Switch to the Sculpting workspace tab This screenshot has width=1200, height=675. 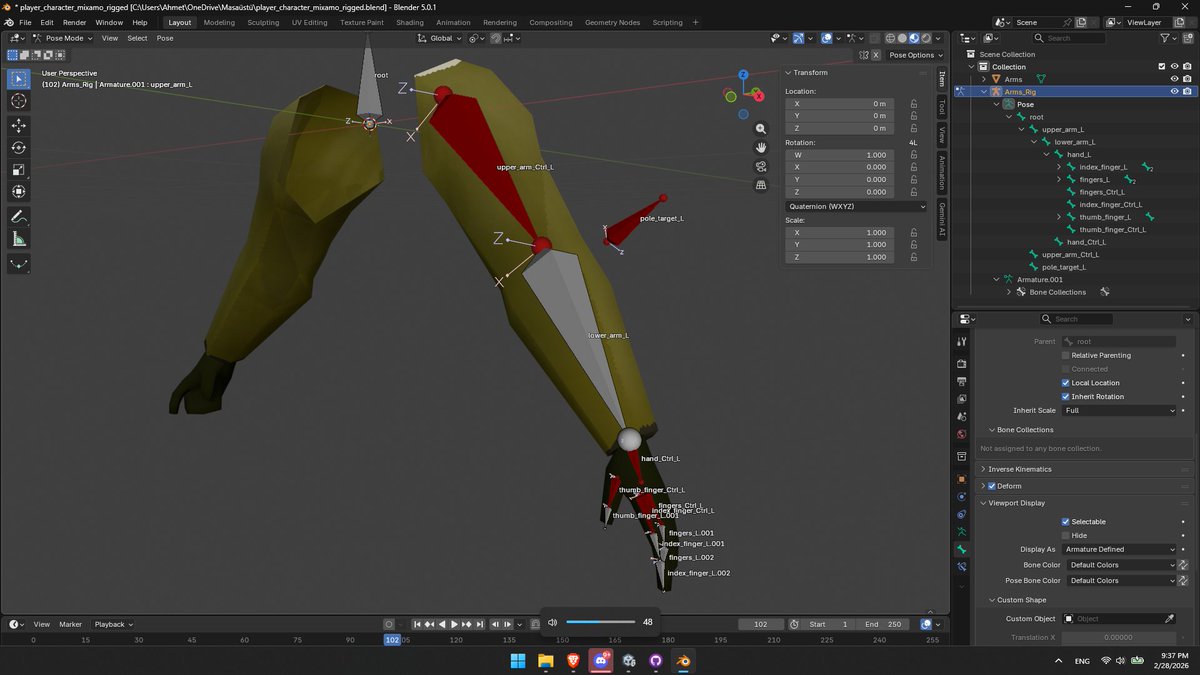[263, 22]
